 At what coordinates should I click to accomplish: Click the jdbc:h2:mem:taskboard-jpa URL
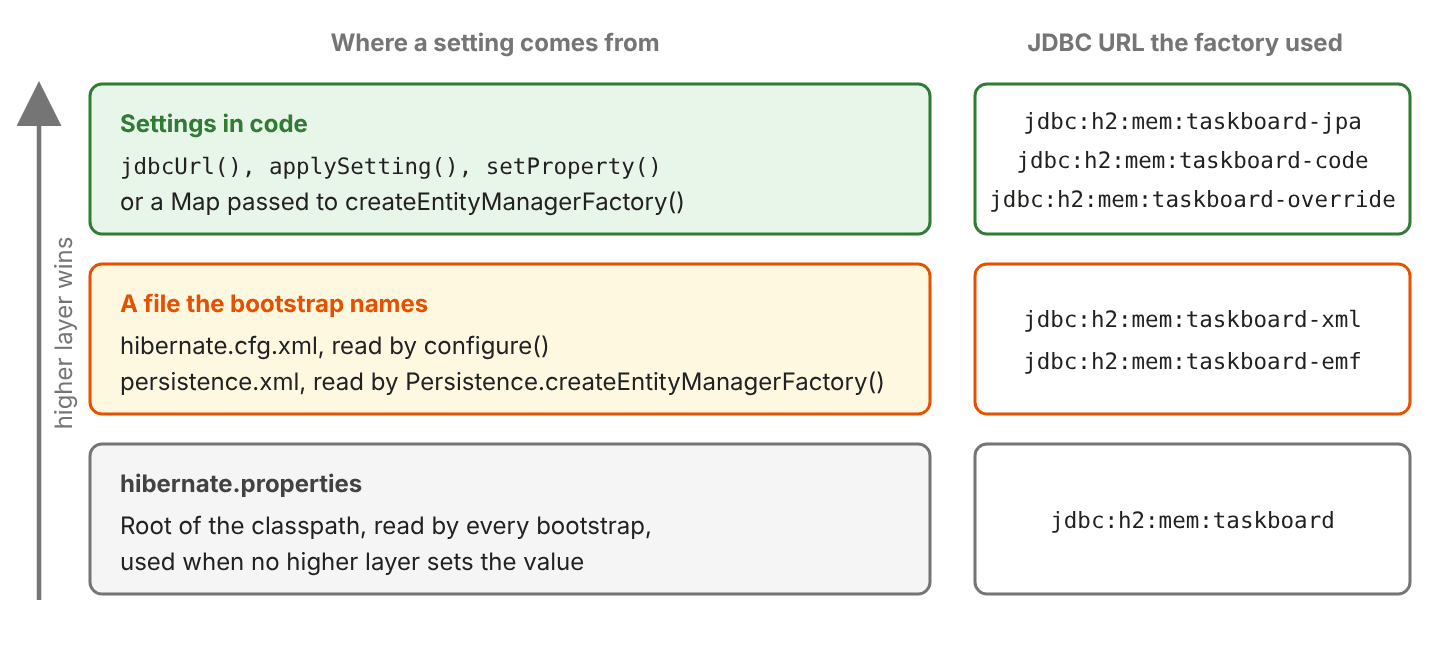pyautogui.click(x=1193, y=122)
